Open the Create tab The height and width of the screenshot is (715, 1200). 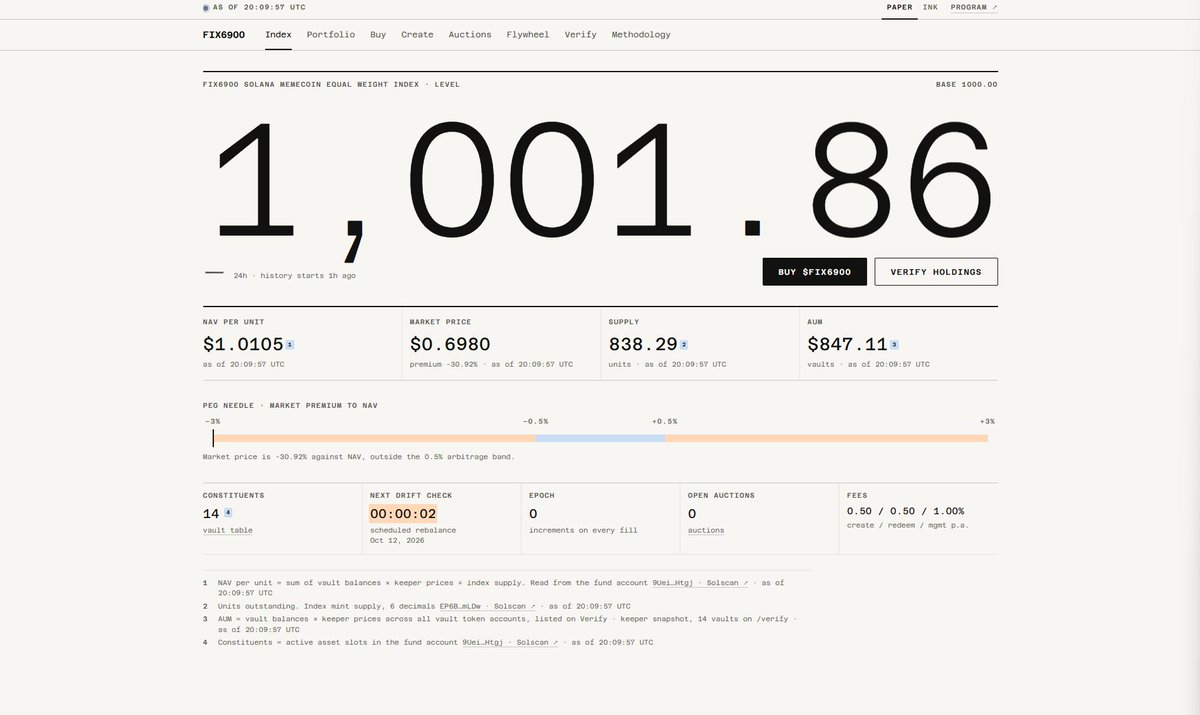point(417,34)
